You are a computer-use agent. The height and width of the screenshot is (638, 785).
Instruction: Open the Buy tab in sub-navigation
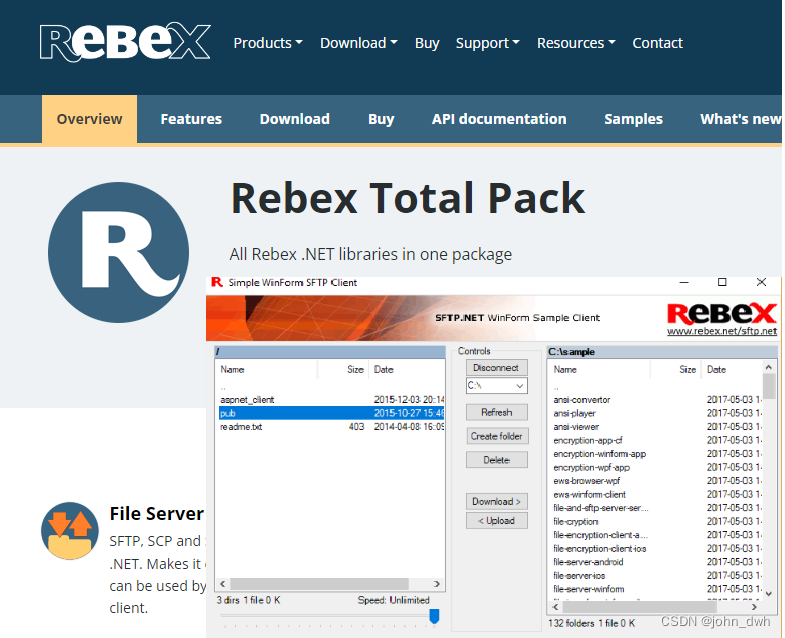tap(381, 119)
